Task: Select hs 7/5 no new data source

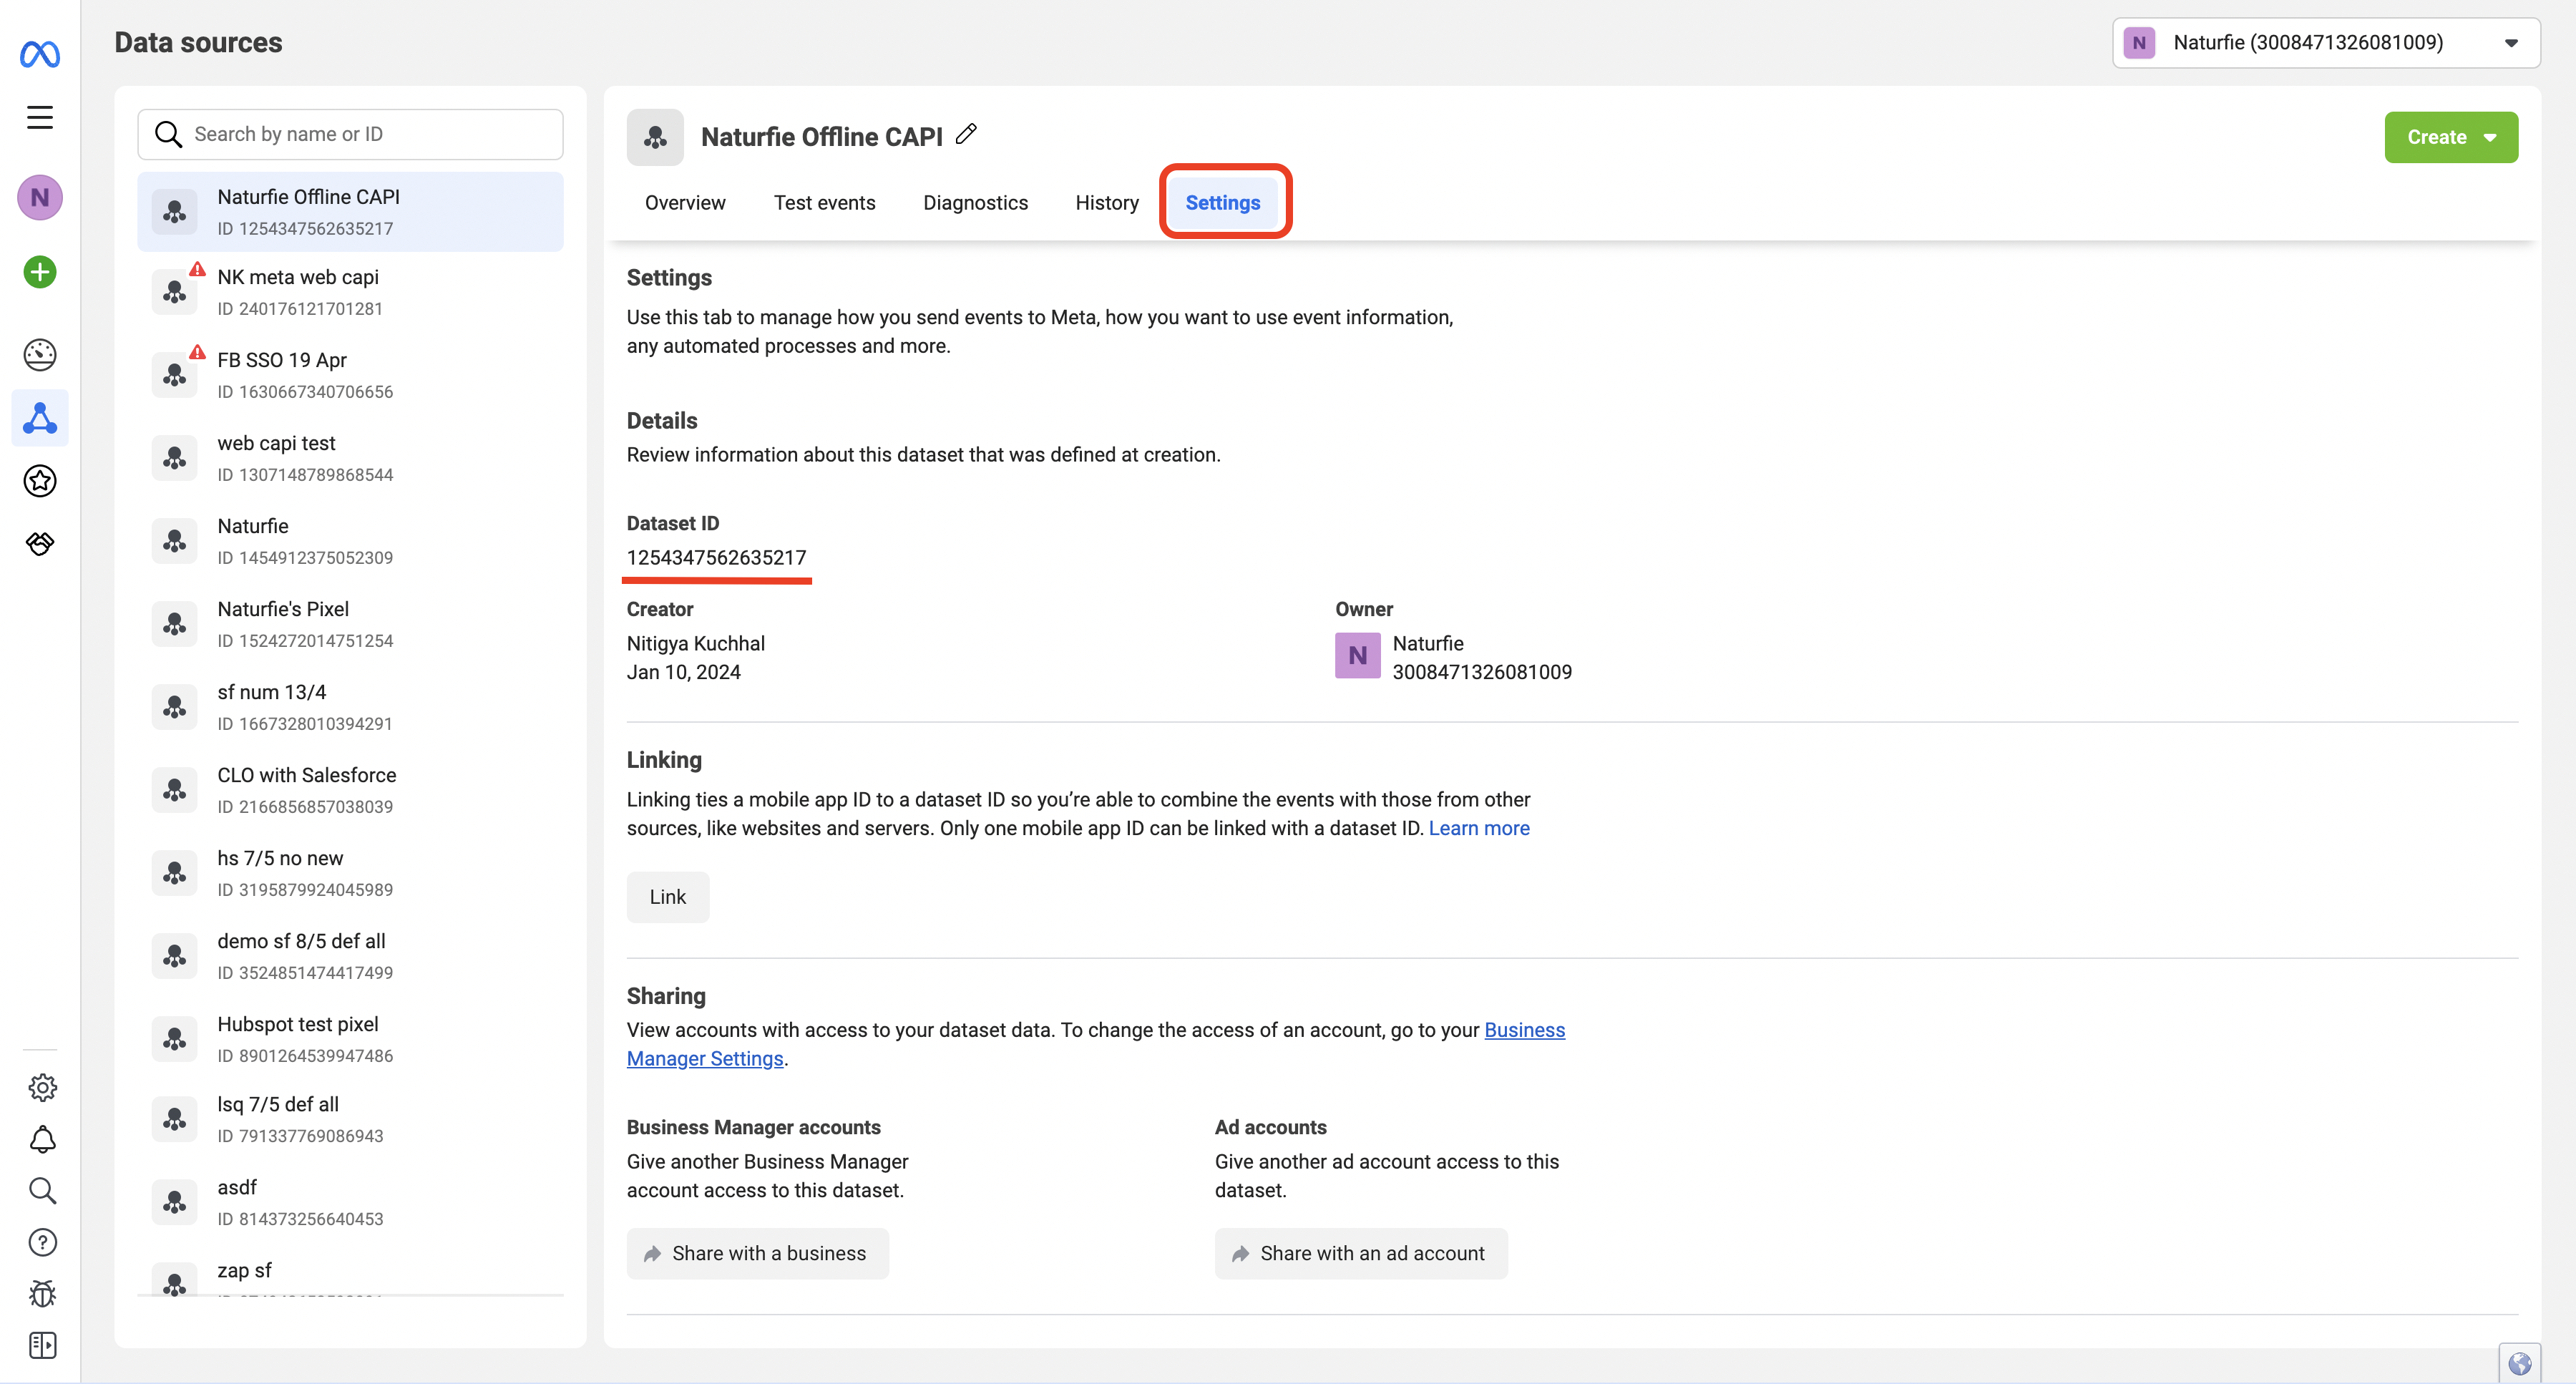Action: (x=350, y=873)
